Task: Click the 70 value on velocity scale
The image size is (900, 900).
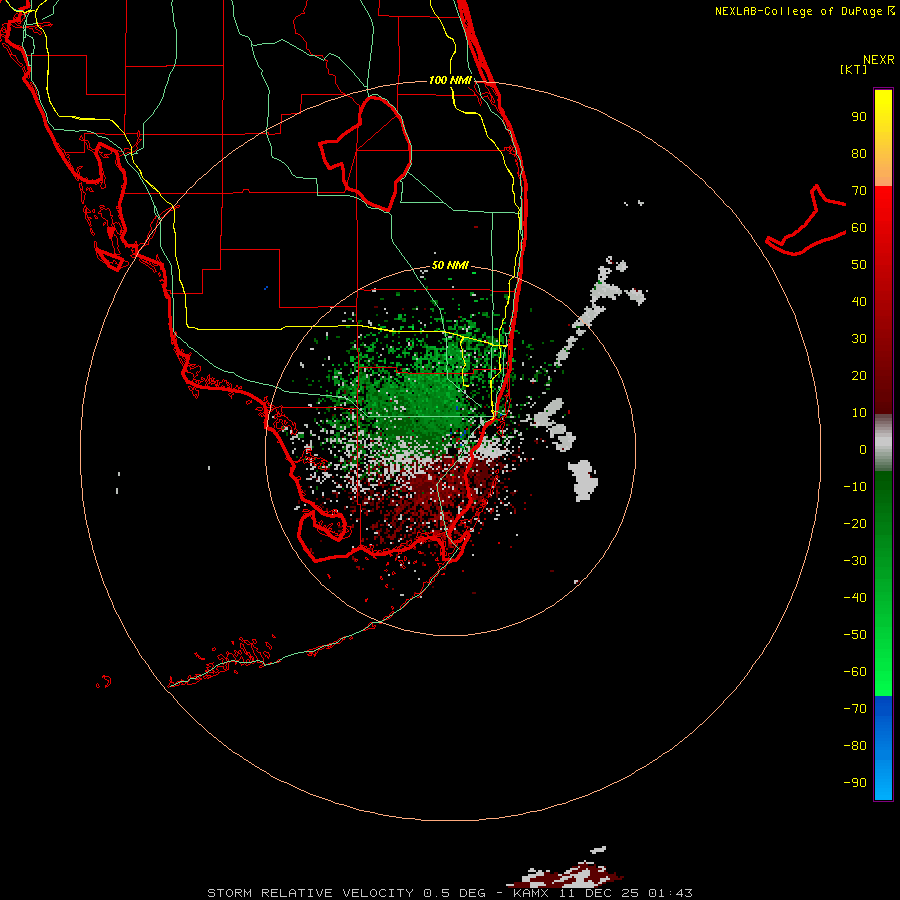Action: [x=859, y=191]
